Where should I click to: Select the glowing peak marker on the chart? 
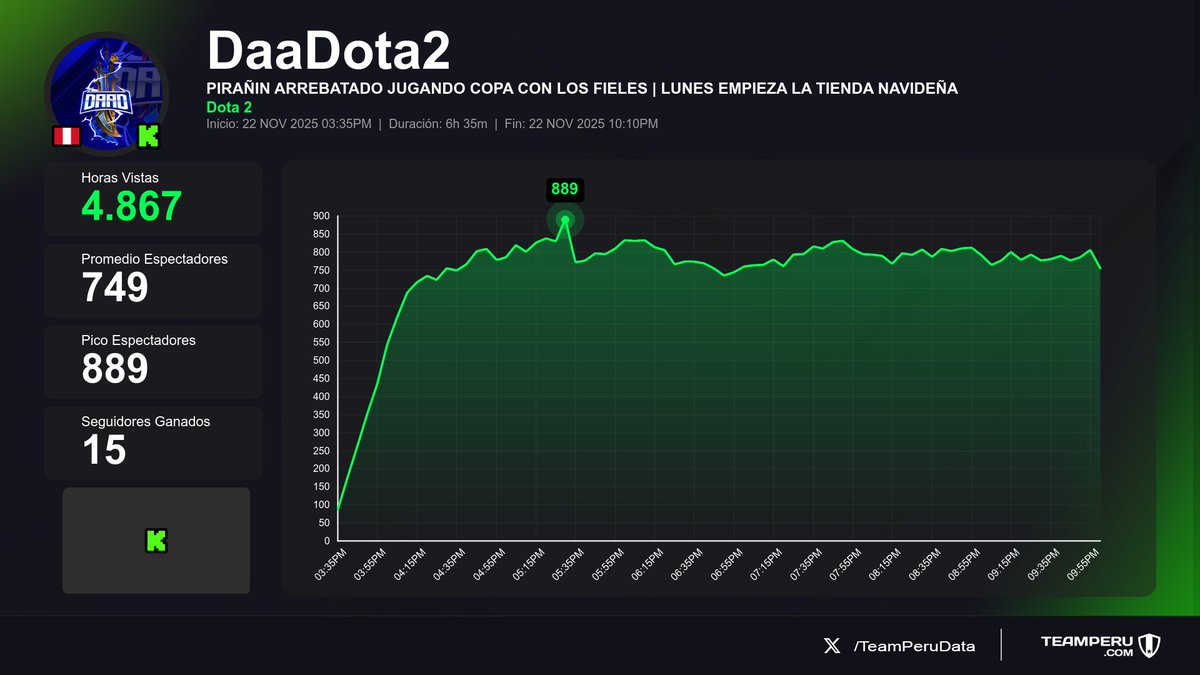[x=565, y=221]
